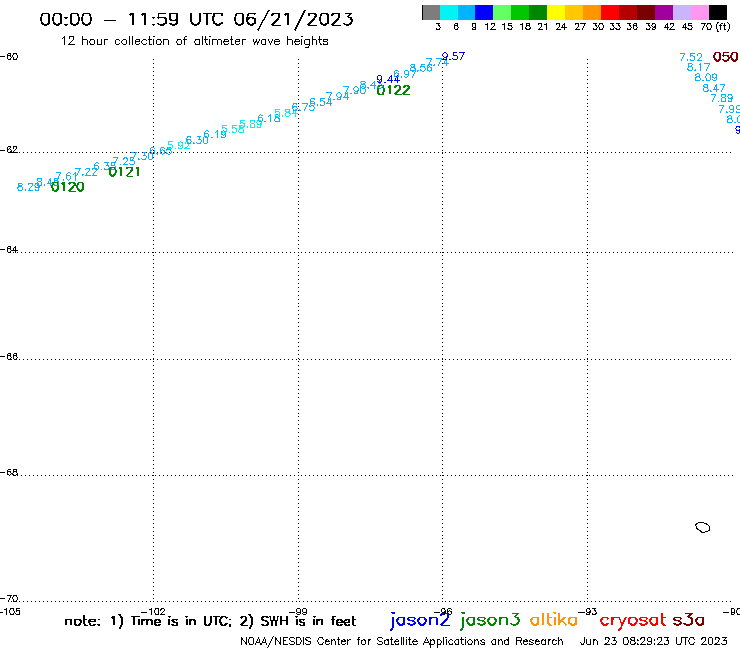Click the 7.25 wave height value
Screen dimensions: 740x650
click(x=124, y=161)
